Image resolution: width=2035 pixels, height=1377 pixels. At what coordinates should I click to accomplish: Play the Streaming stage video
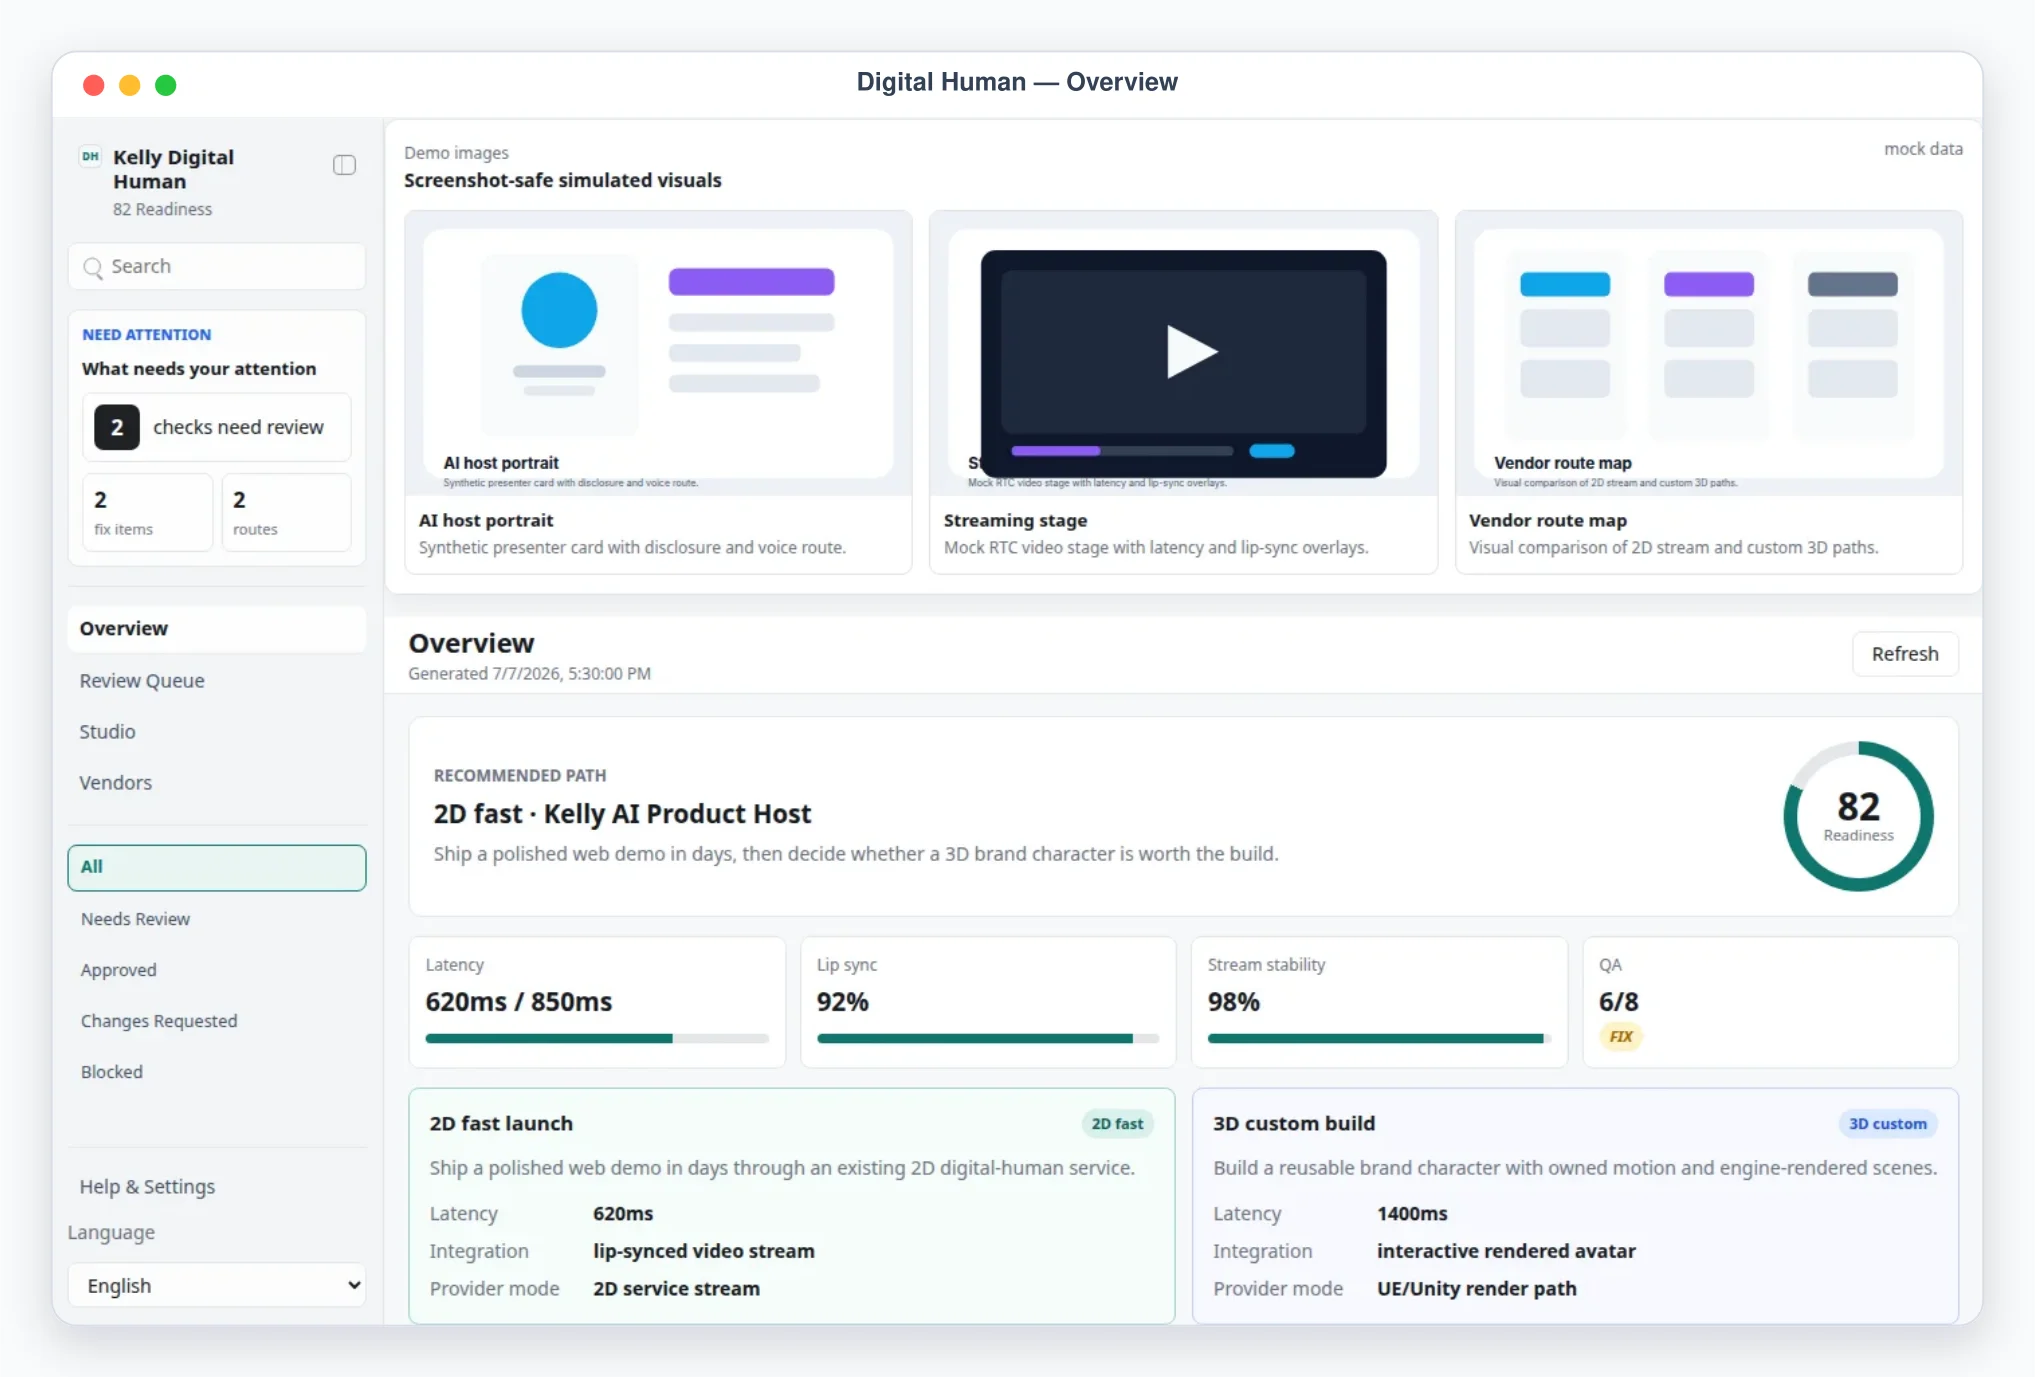(1191, 352)
